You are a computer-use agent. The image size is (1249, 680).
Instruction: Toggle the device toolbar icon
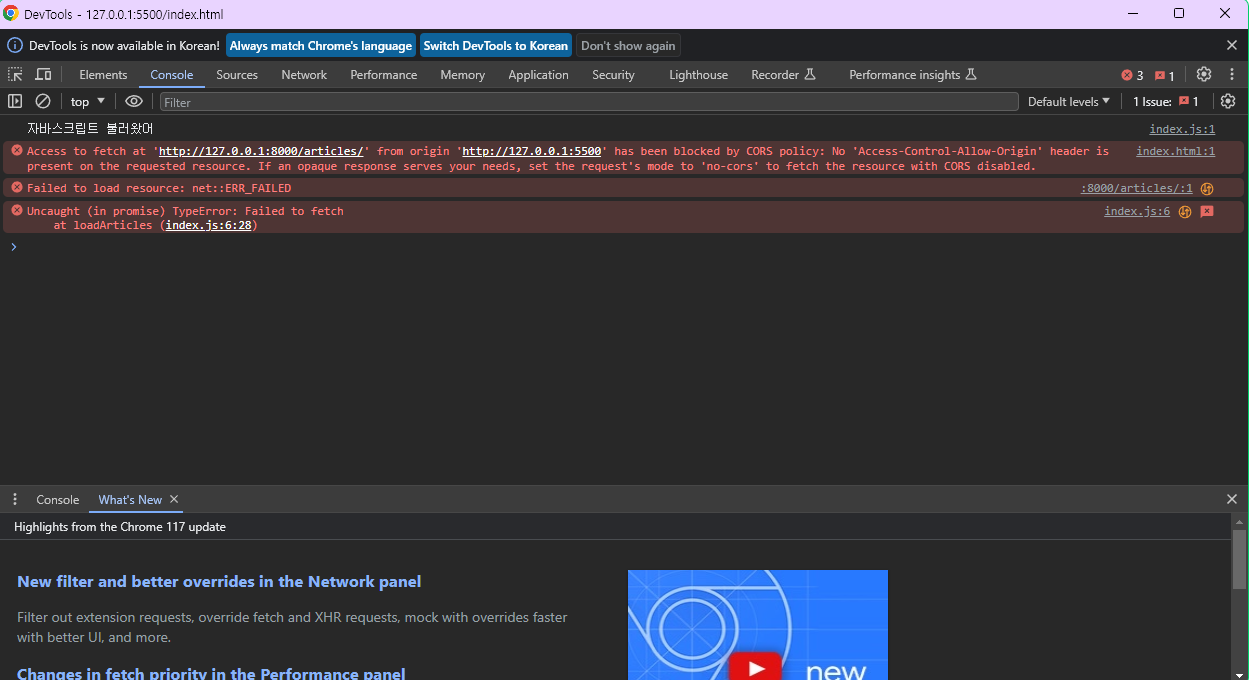[43, 75]
